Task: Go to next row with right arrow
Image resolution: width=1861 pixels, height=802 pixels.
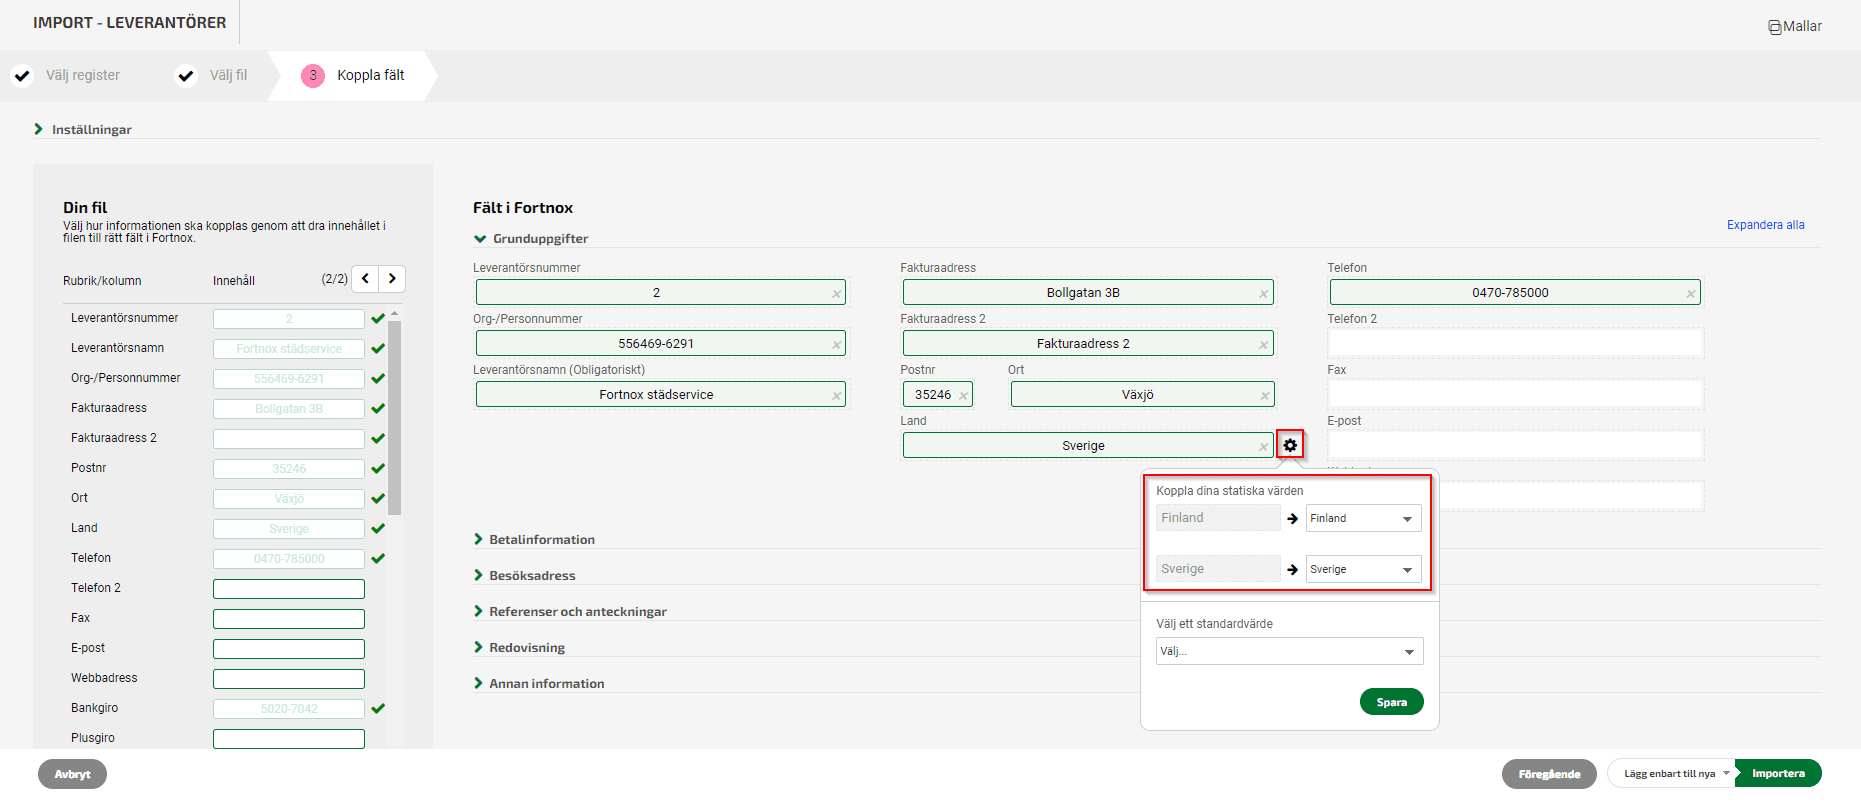Action: coord(392,279)
